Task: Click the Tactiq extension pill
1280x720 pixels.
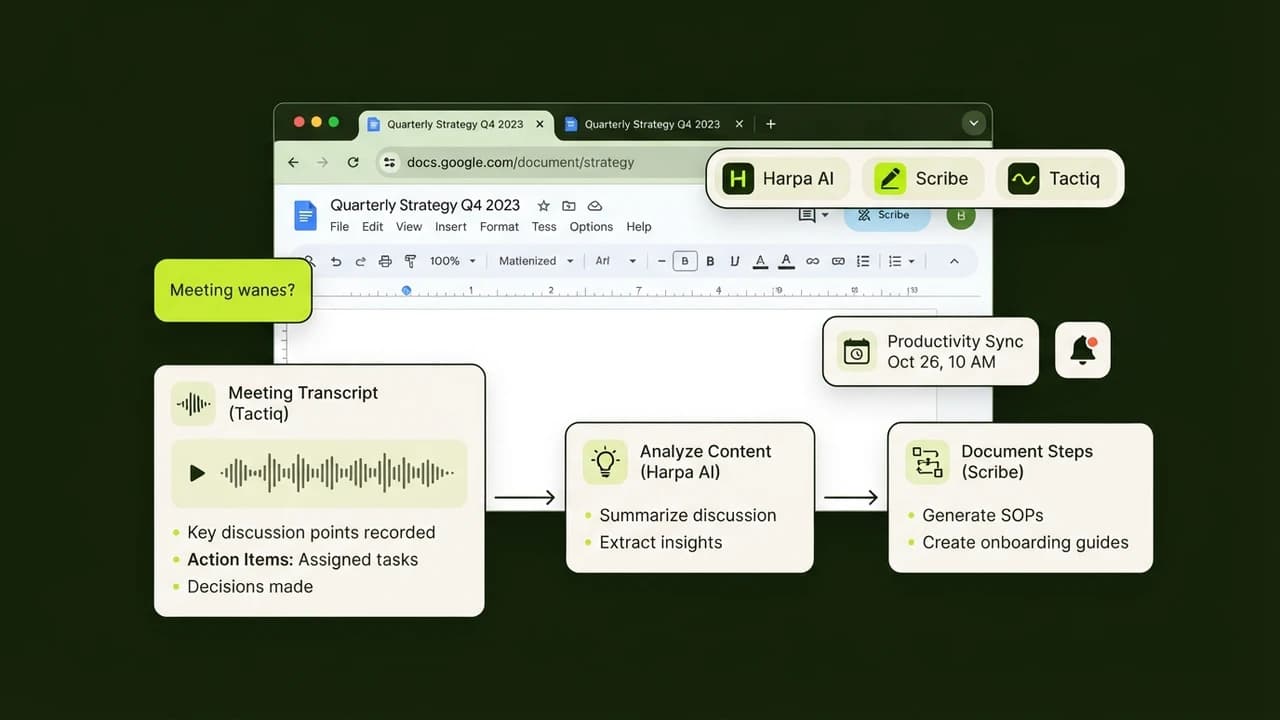Action: pos(1056,179)
